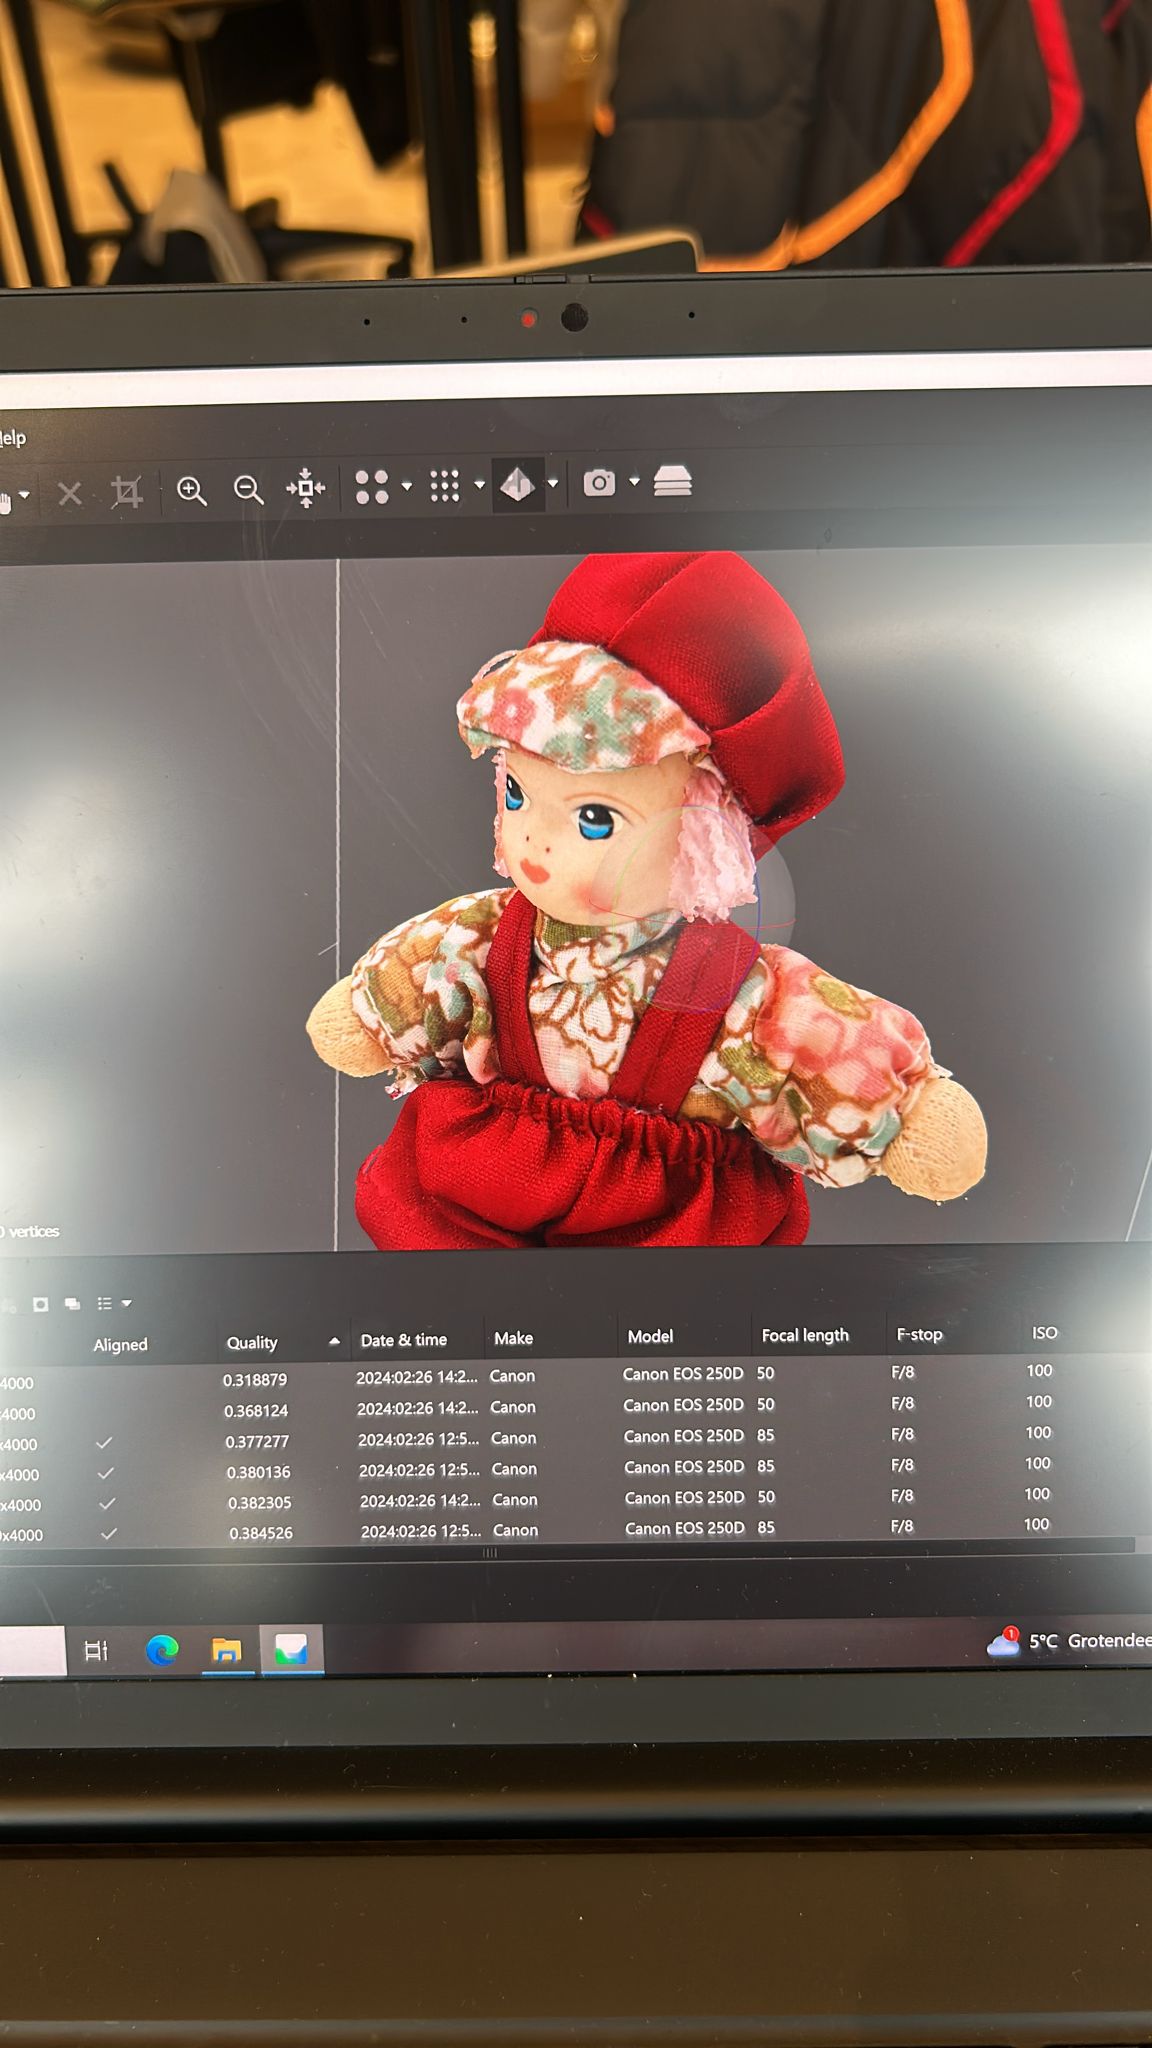Open the dropdown arrow beside the camera icon
This screenshot has height=2048, width=1152.
tap(634, 482)
